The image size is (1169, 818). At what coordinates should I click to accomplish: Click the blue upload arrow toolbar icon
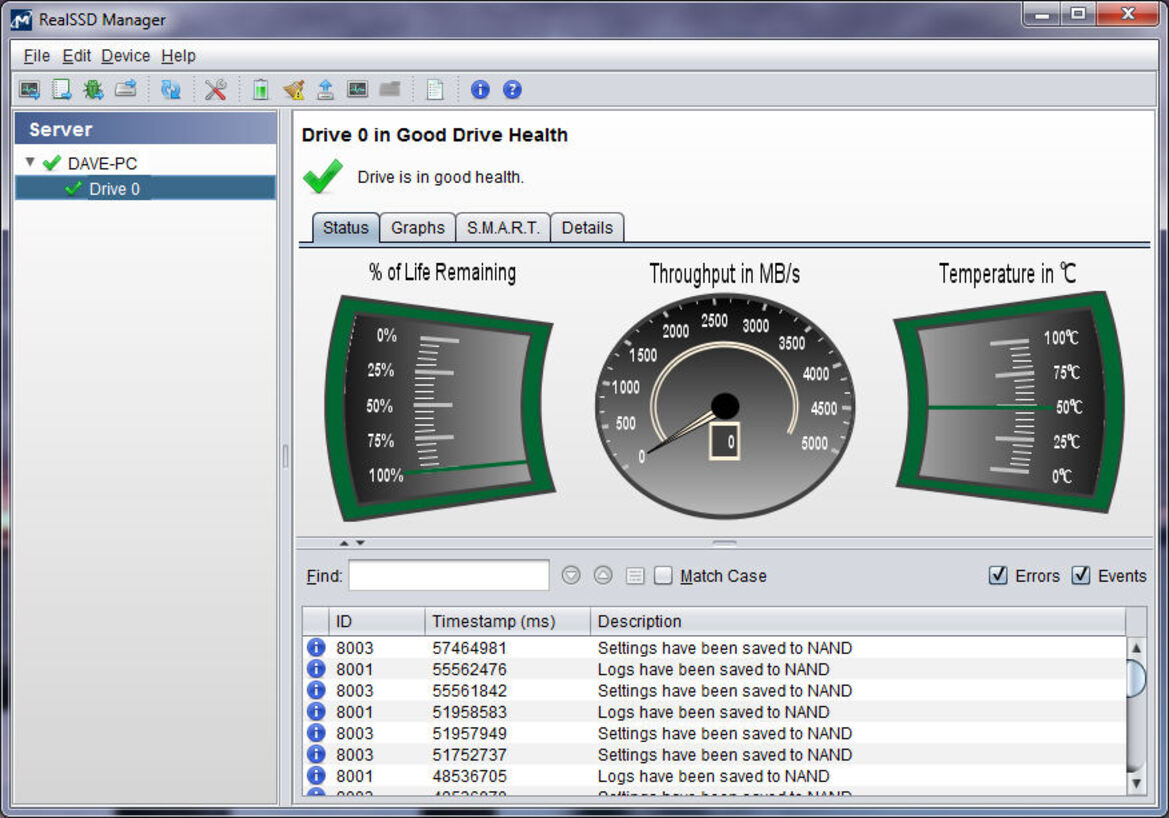(325, 90)
